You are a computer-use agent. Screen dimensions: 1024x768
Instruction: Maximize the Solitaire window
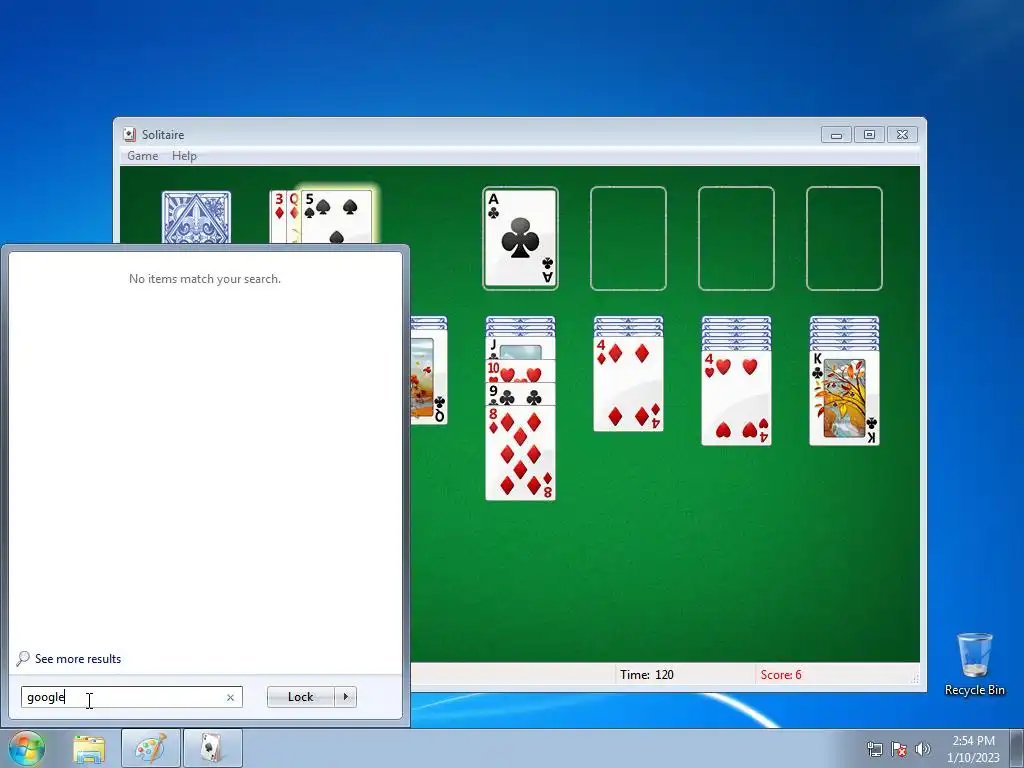point(869,135)
